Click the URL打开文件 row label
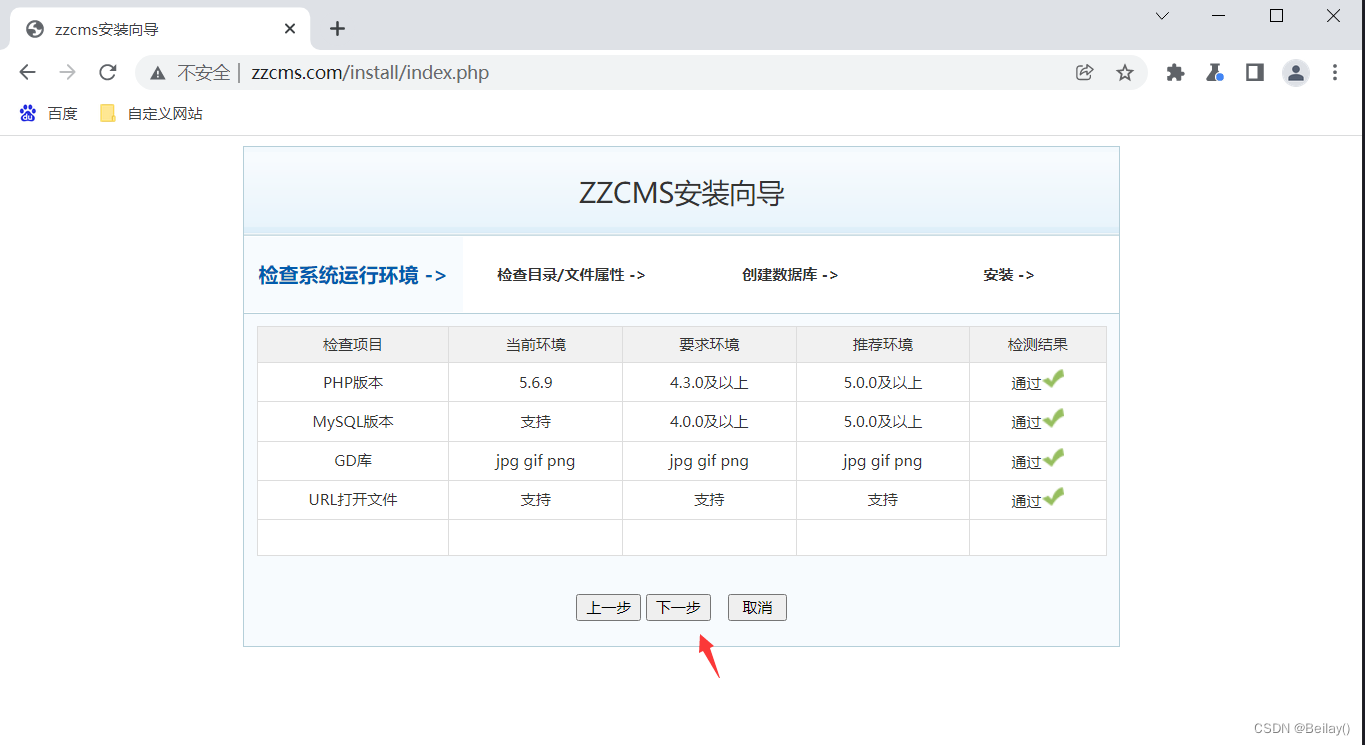This screenshot has width=1365, height=745. [353, 500]
